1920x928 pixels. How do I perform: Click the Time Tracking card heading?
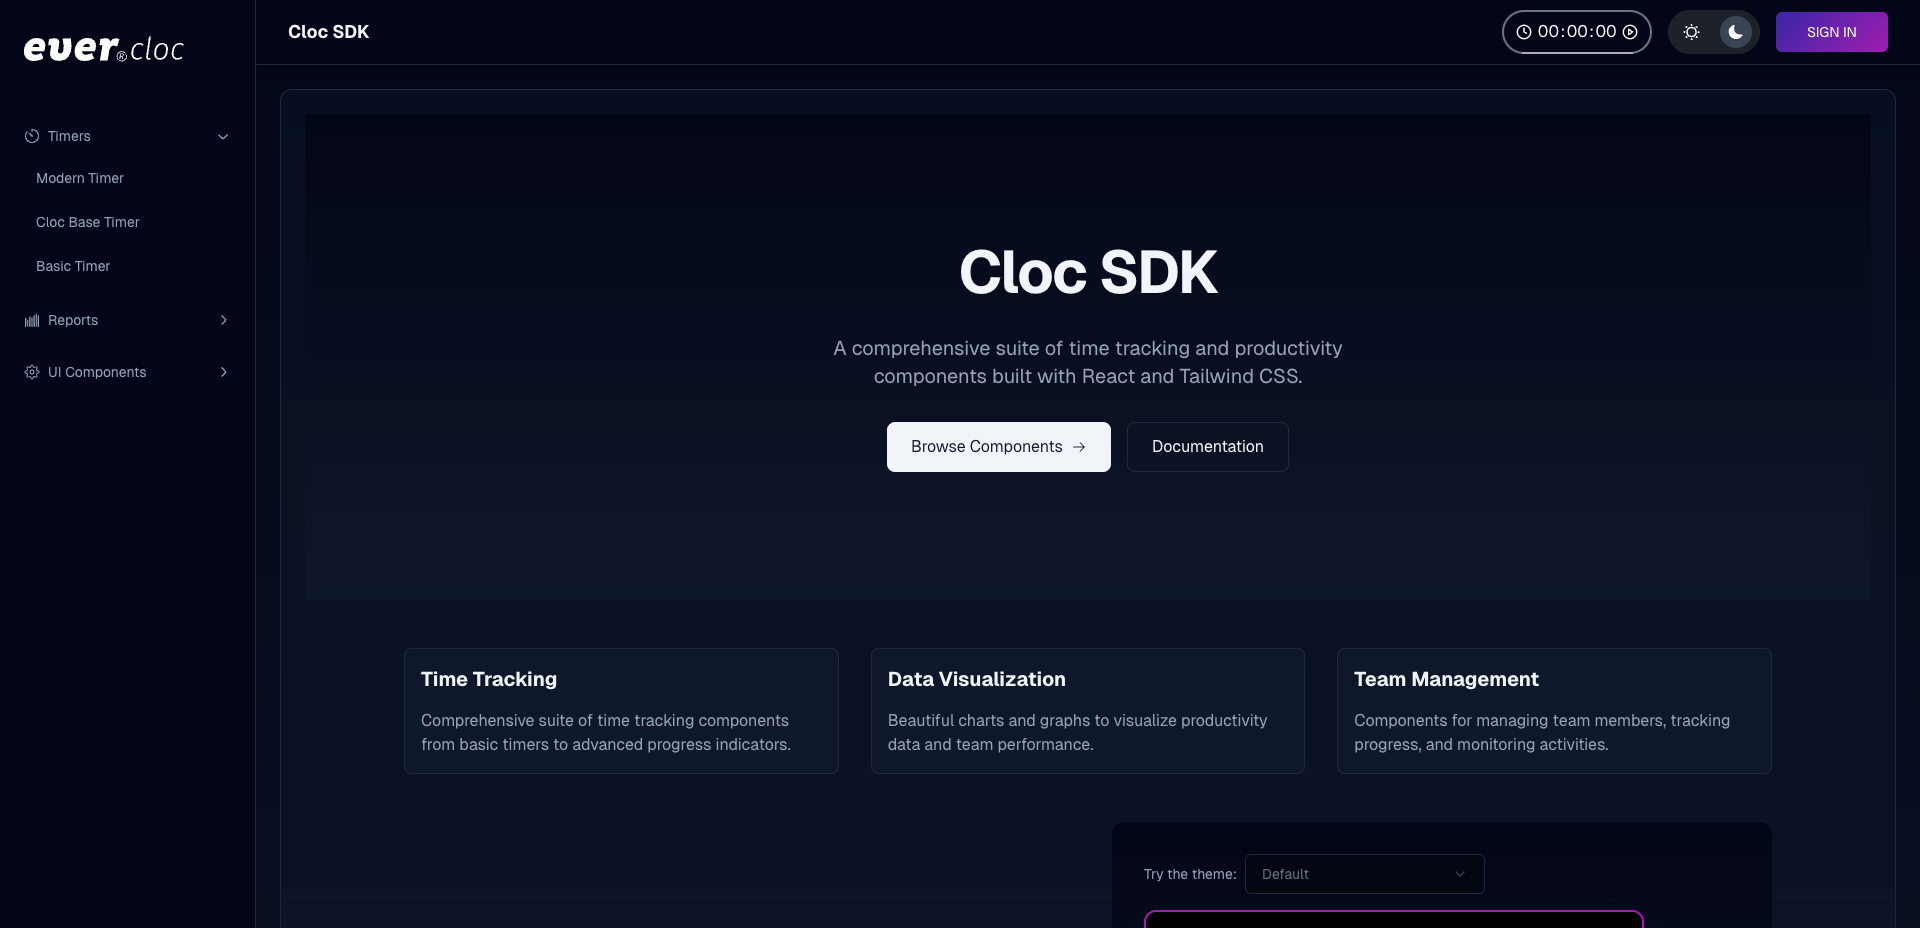pos(489,679)
